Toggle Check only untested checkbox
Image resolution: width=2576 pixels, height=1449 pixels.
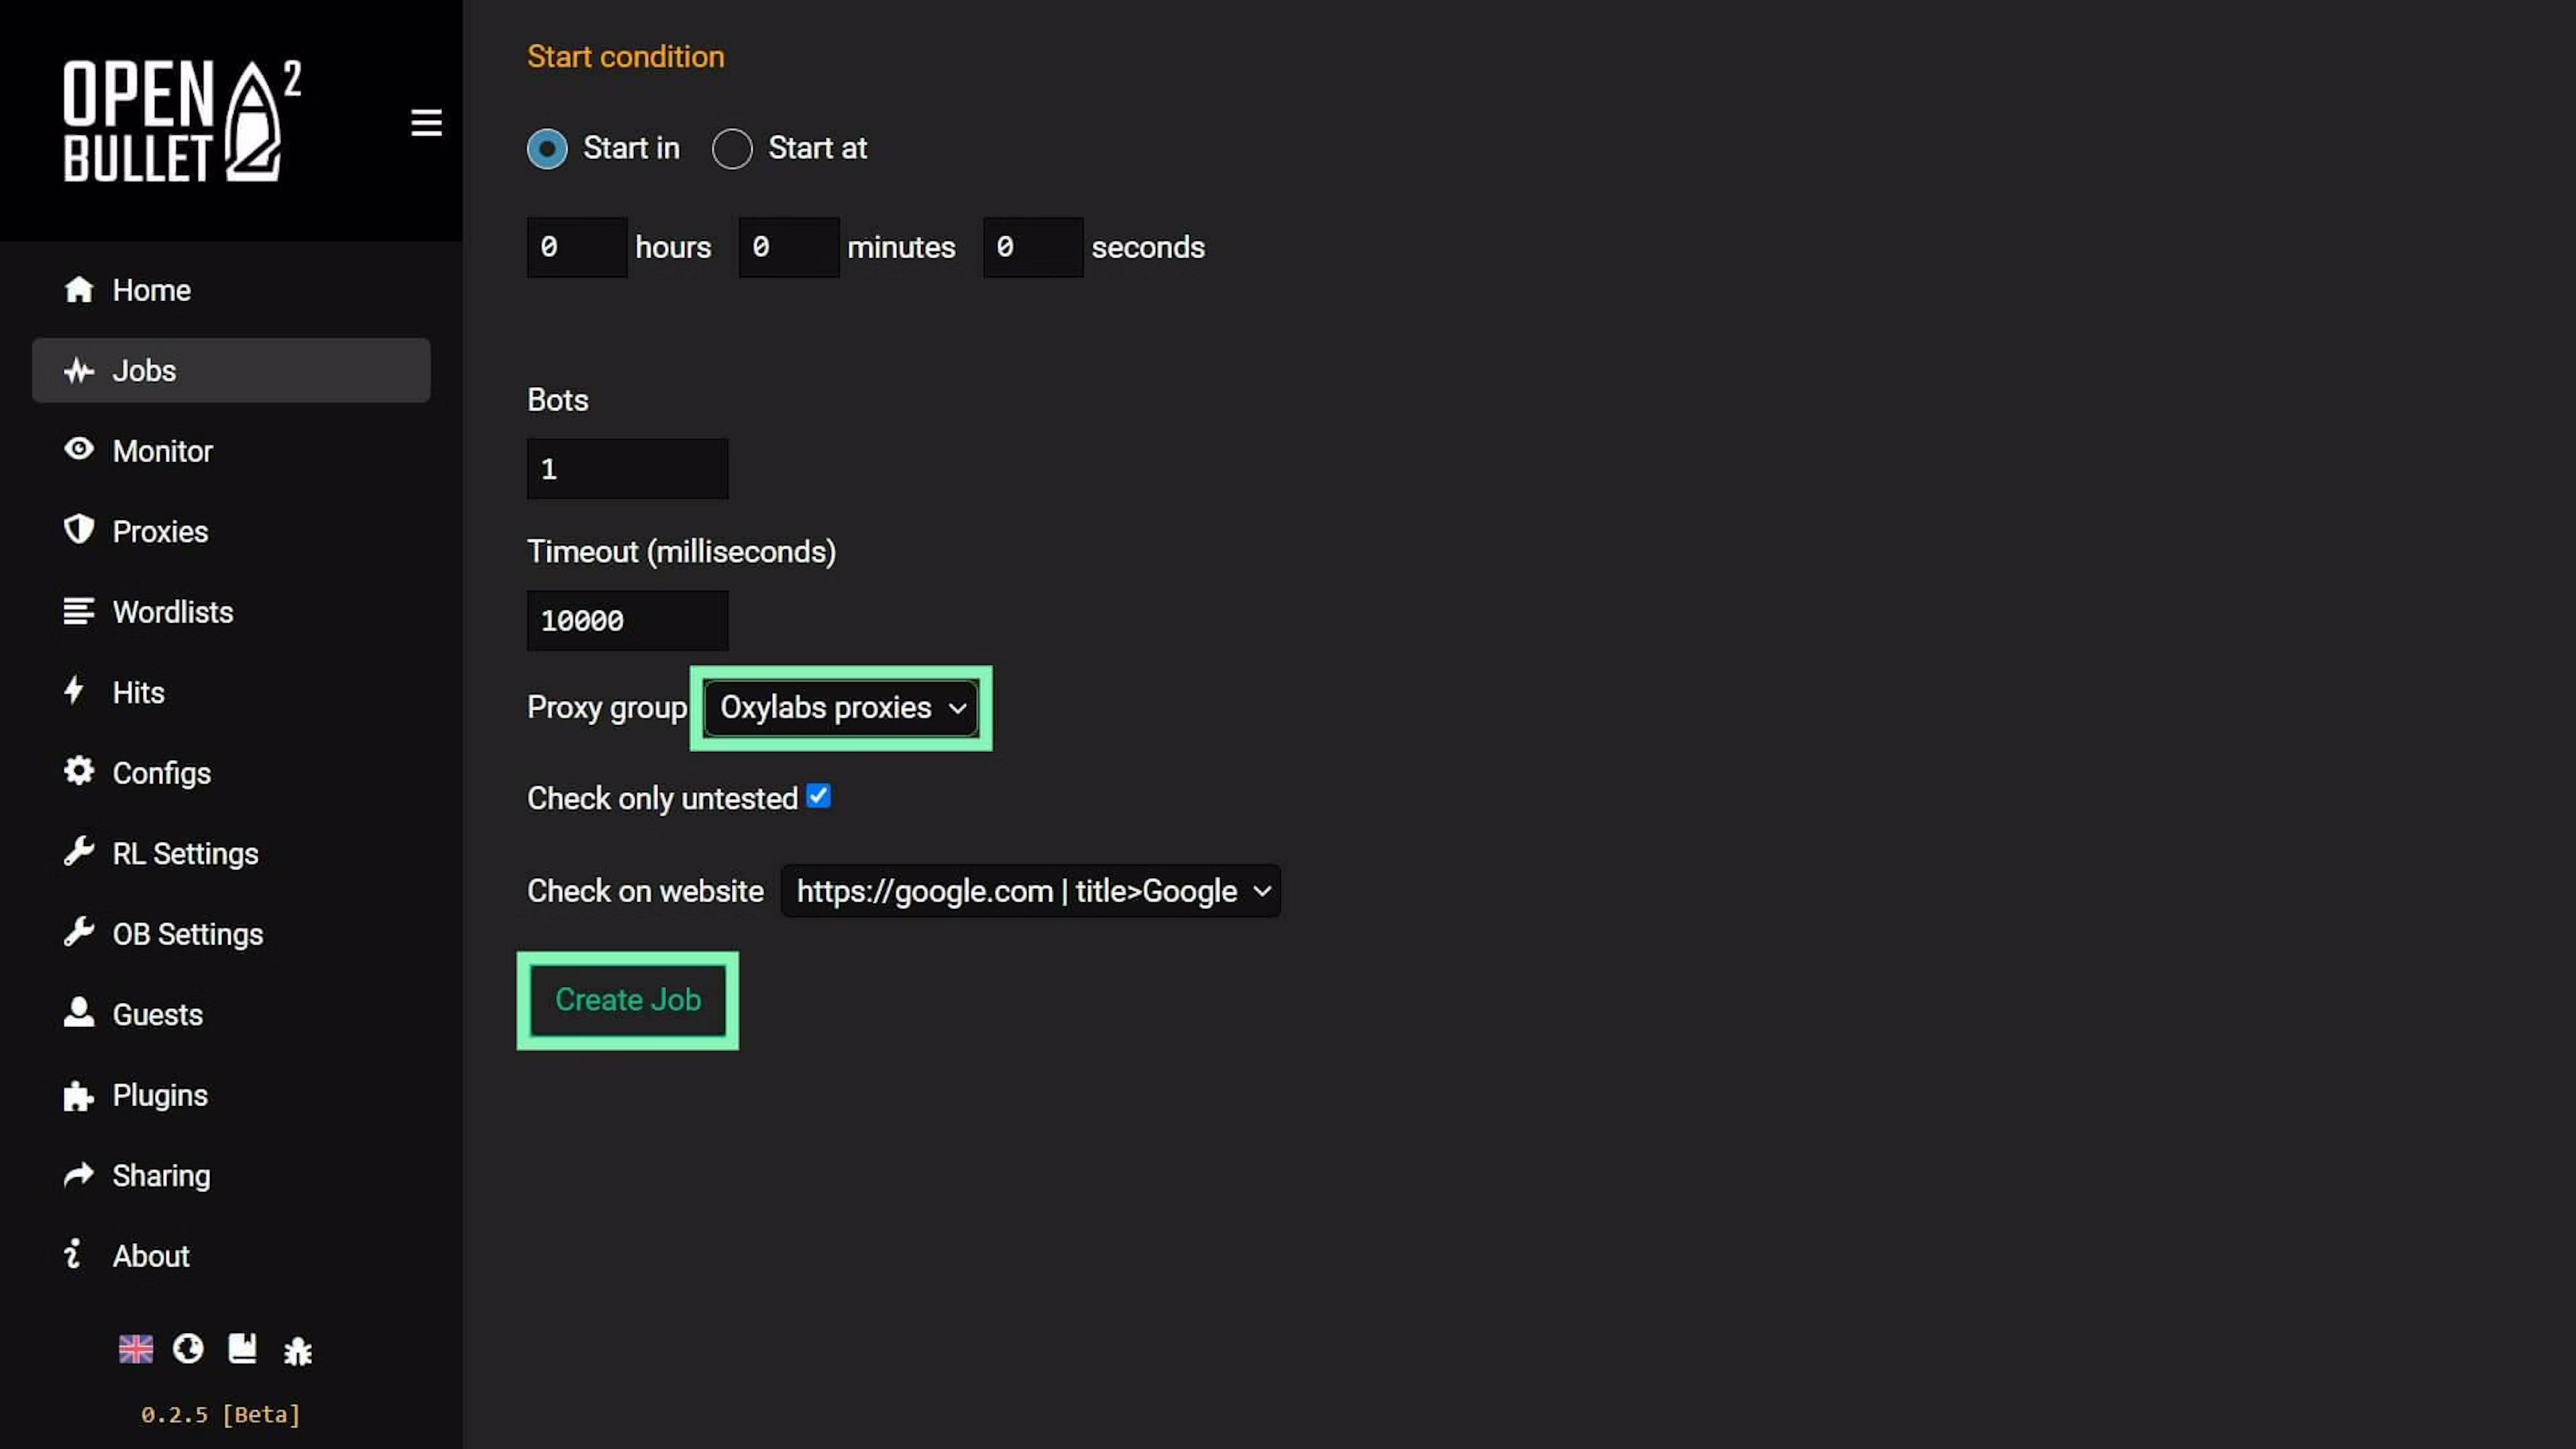[x=818, y=796]
